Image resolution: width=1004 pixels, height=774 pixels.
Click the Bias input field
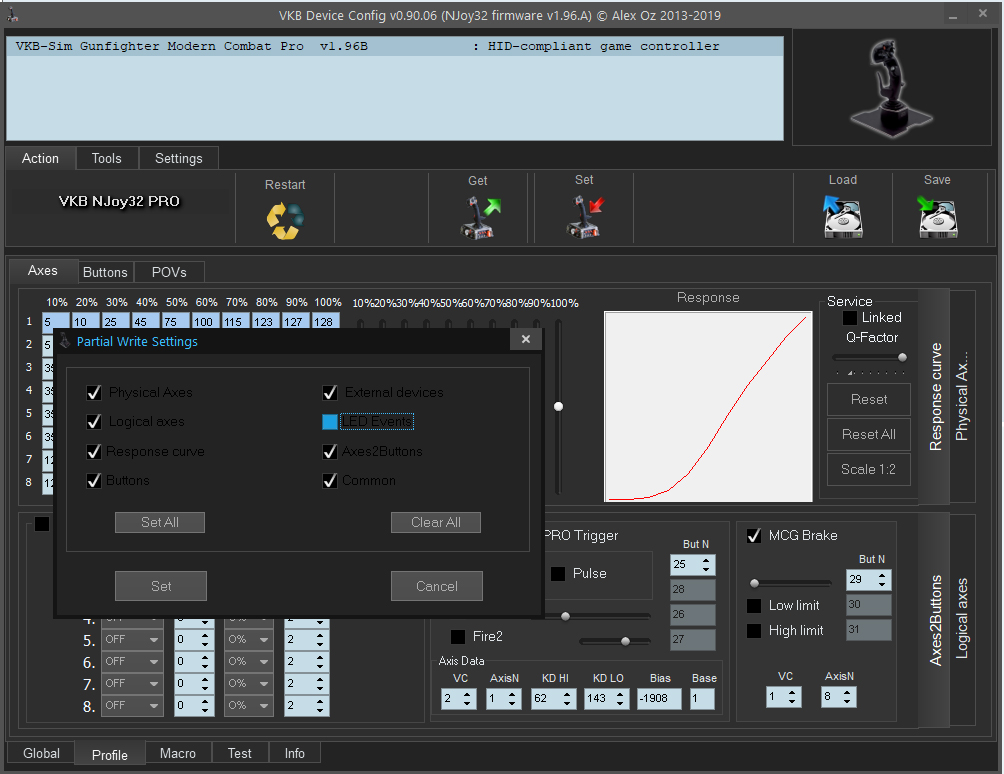[660, 699]
